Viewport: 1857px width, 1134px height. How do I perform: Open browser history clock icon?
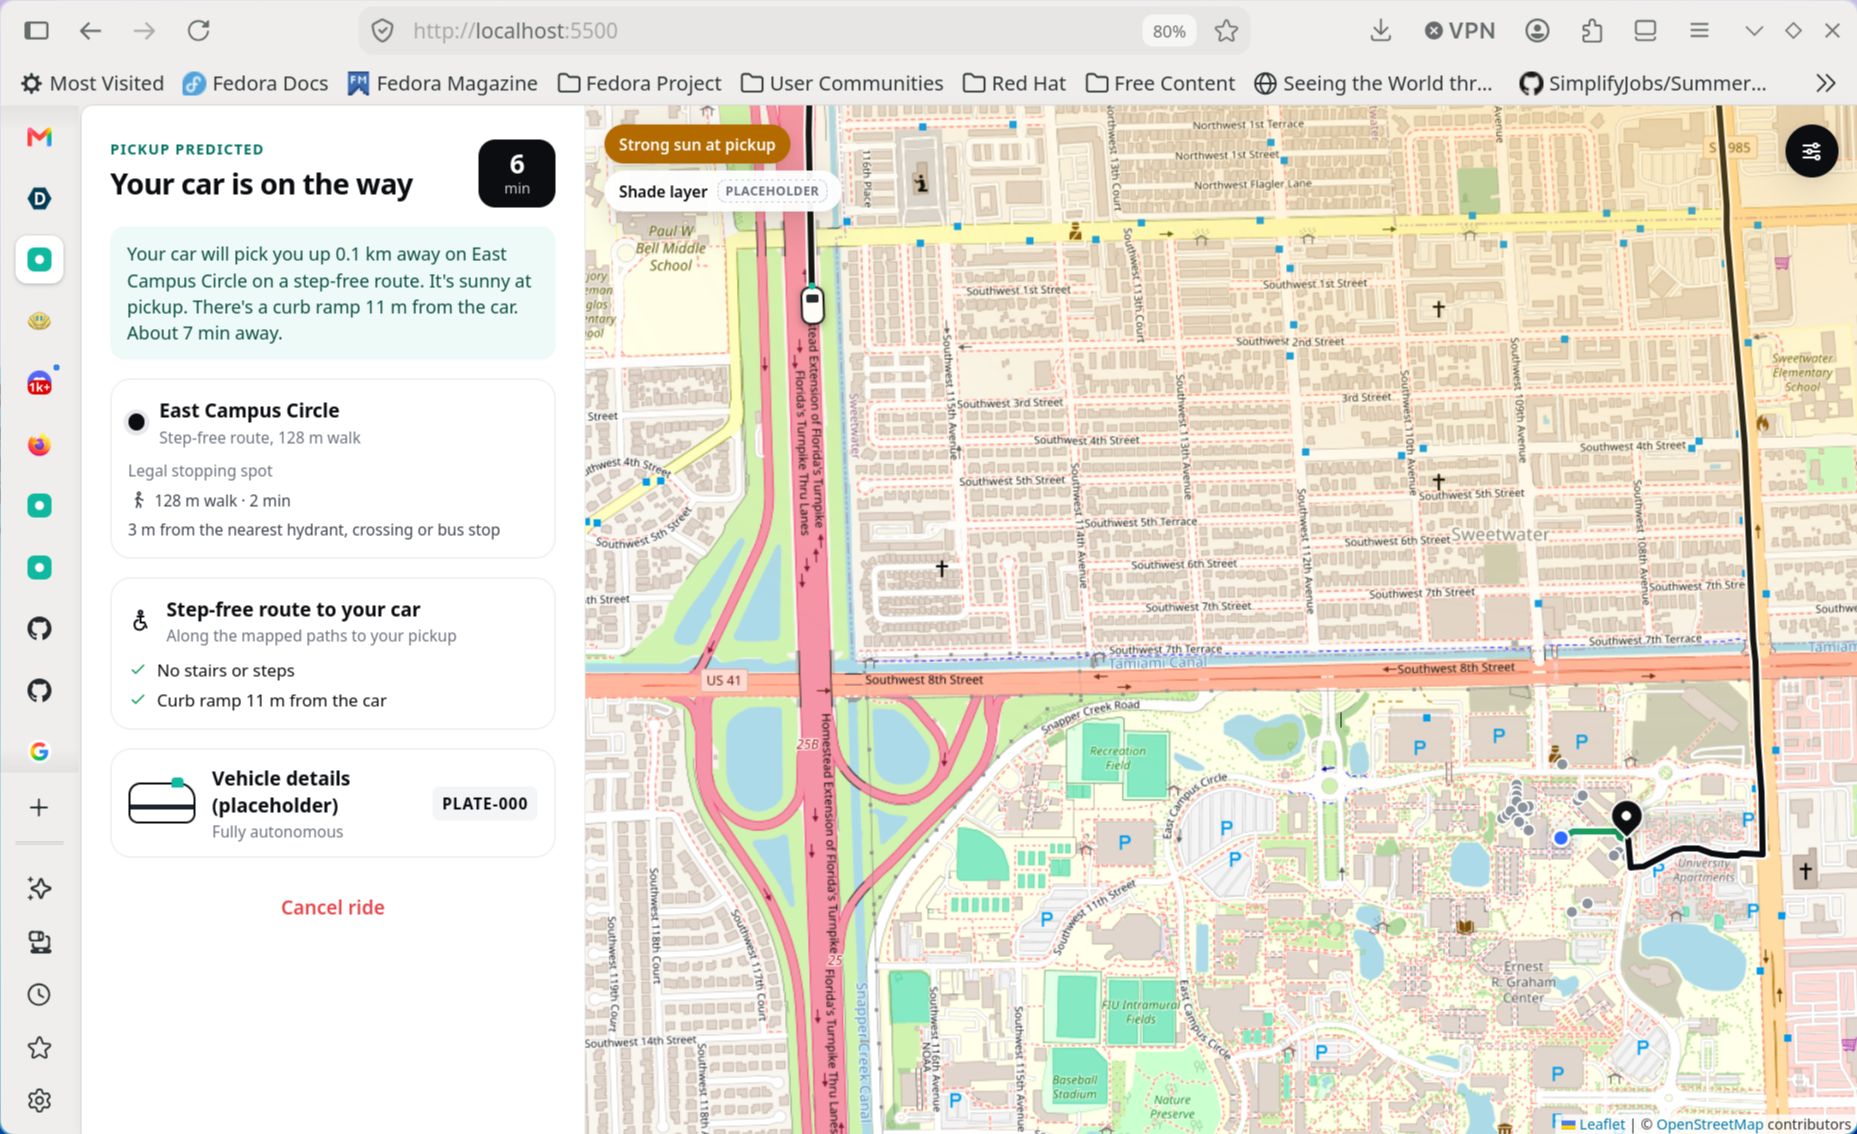pos(39,994)
